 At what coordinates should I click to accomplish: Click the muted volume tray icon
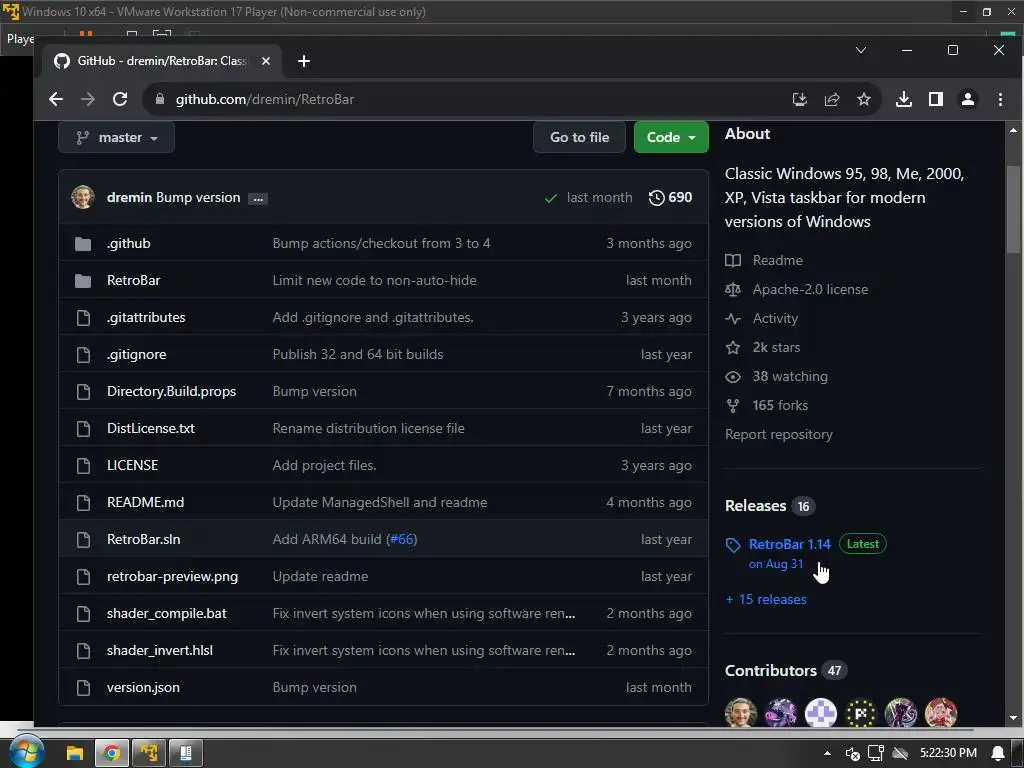pyautogui.click(x=852, y=754)
